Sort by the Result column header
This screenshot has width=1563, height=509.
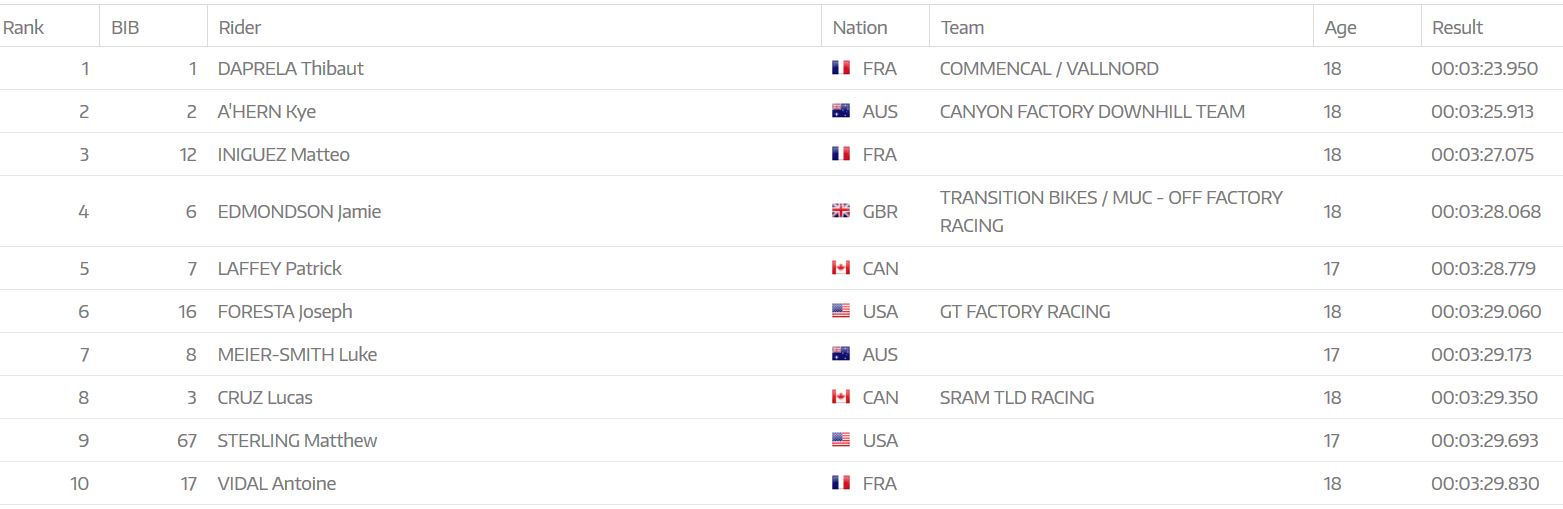(x=1457, y=28)
